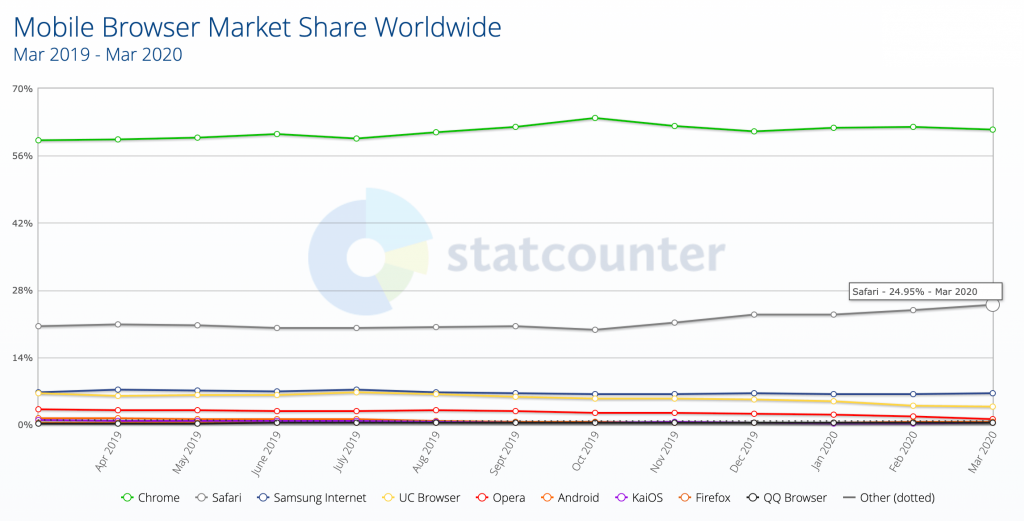Click the Chrome data point for July 2019

(356, 139)
